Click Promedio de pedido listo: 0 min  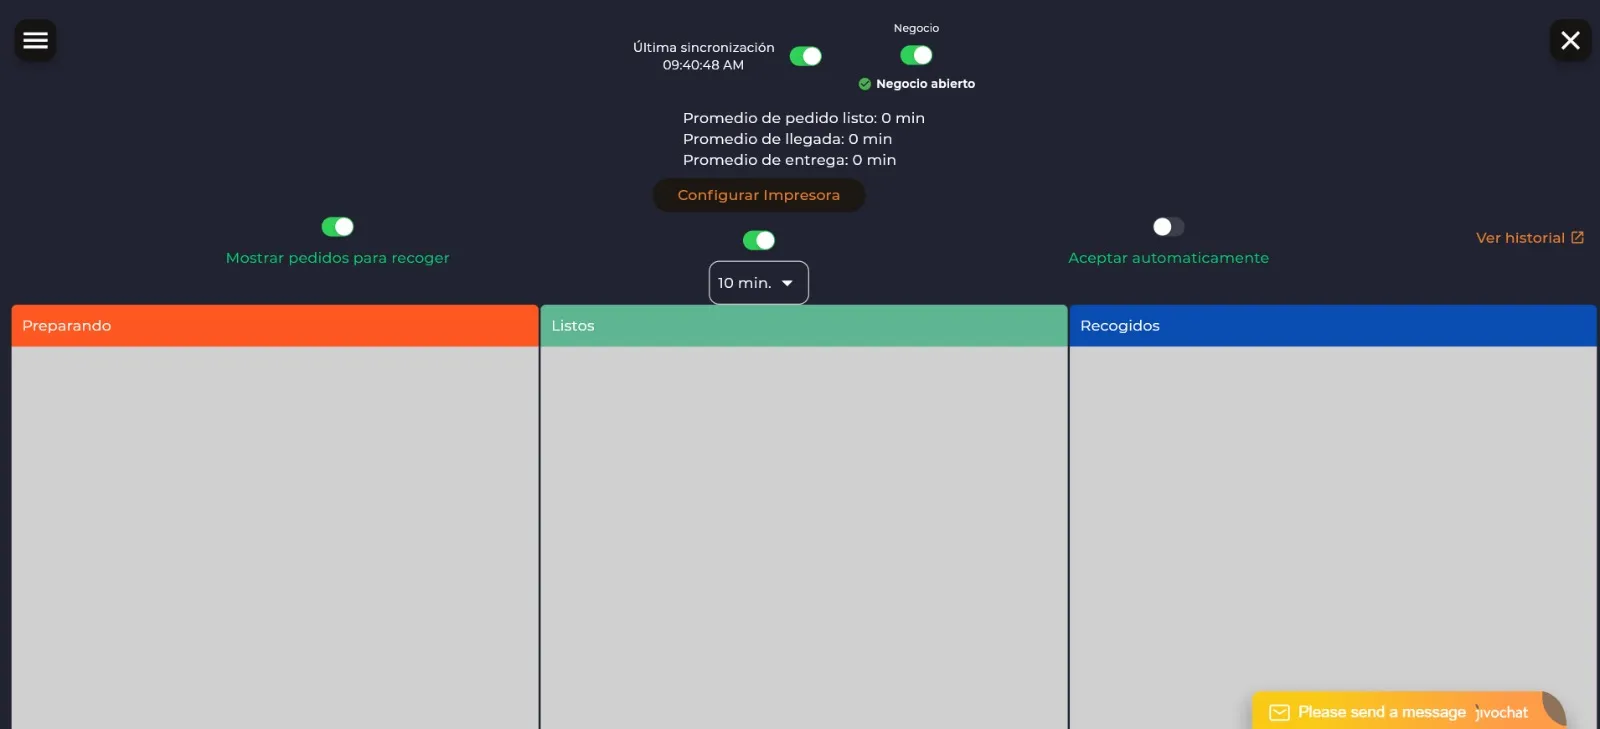(x=804, y=118)
